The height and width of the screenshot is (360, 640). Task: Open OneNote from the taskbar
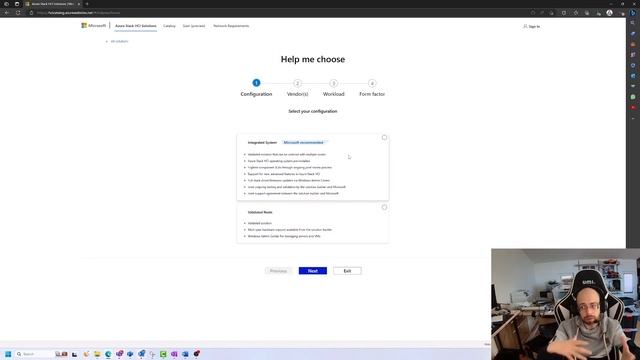click(174, 354)
